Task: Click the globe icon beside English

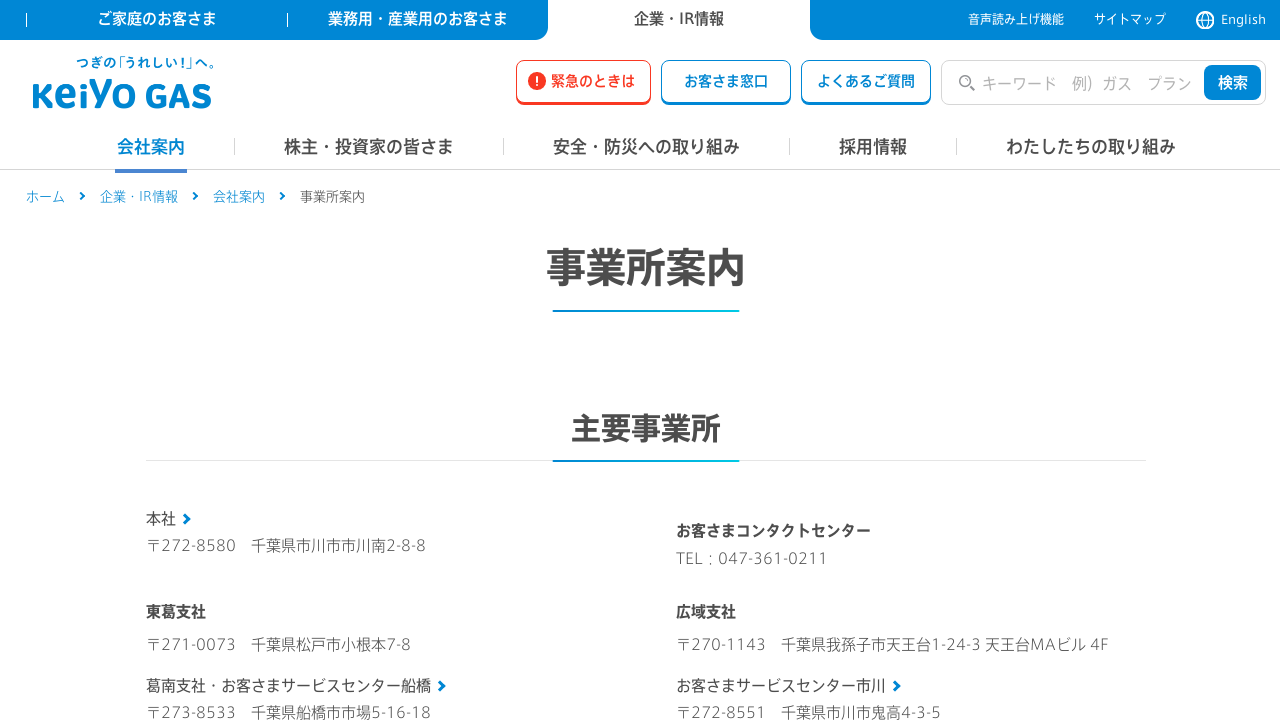Action: click(x=1205, y=20)
